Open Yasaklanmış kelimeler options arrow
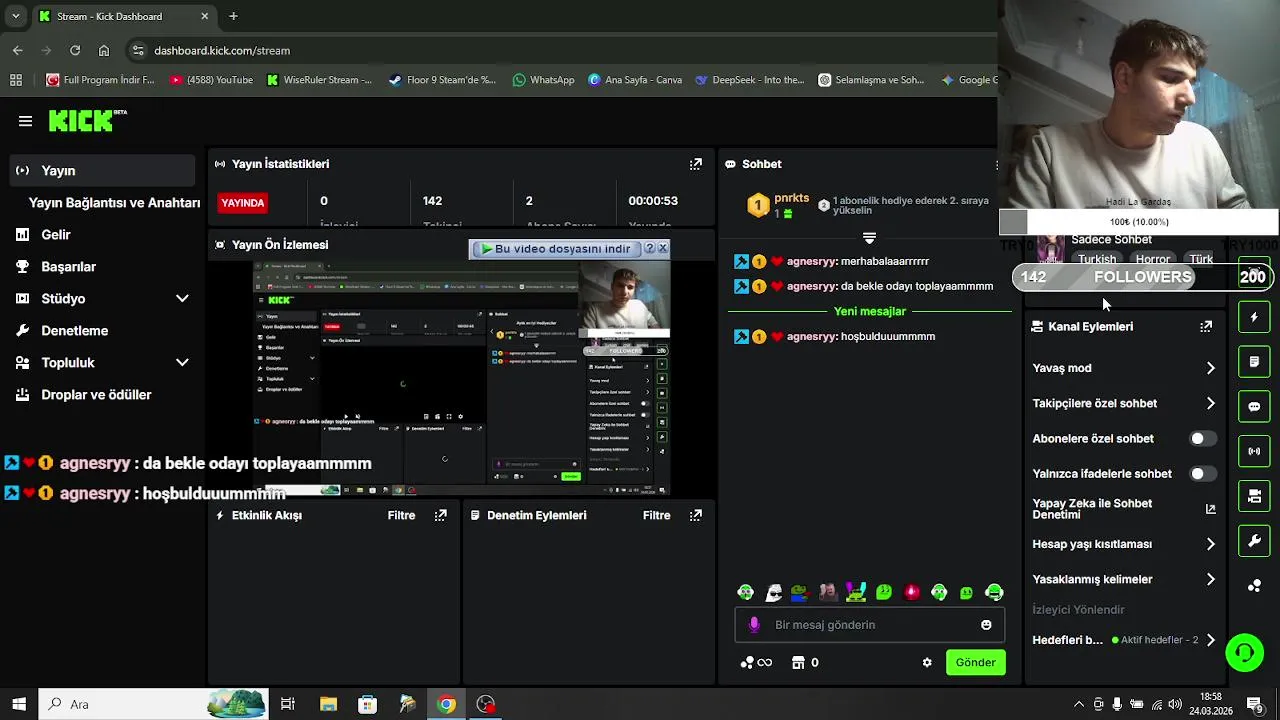1280x720 pixels. coord(1210,580)
